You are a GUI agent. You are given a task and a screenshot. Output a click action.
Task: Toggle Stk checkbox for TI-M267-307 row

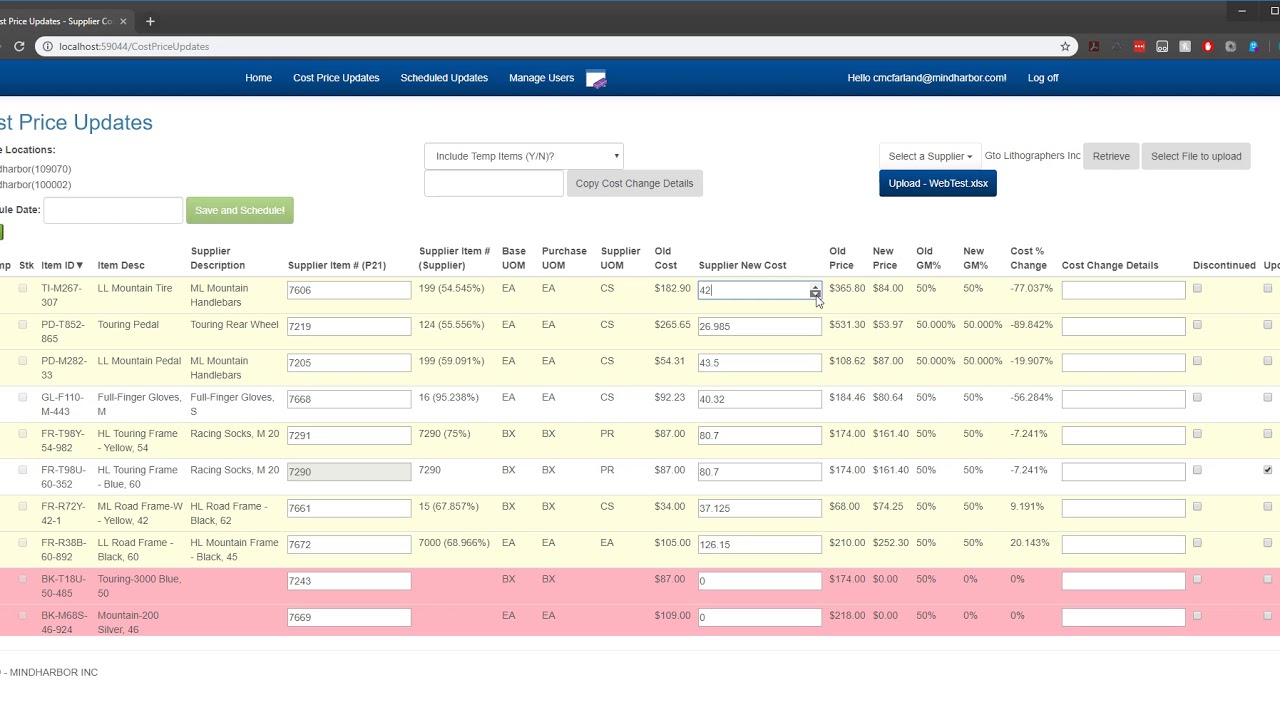23,288
